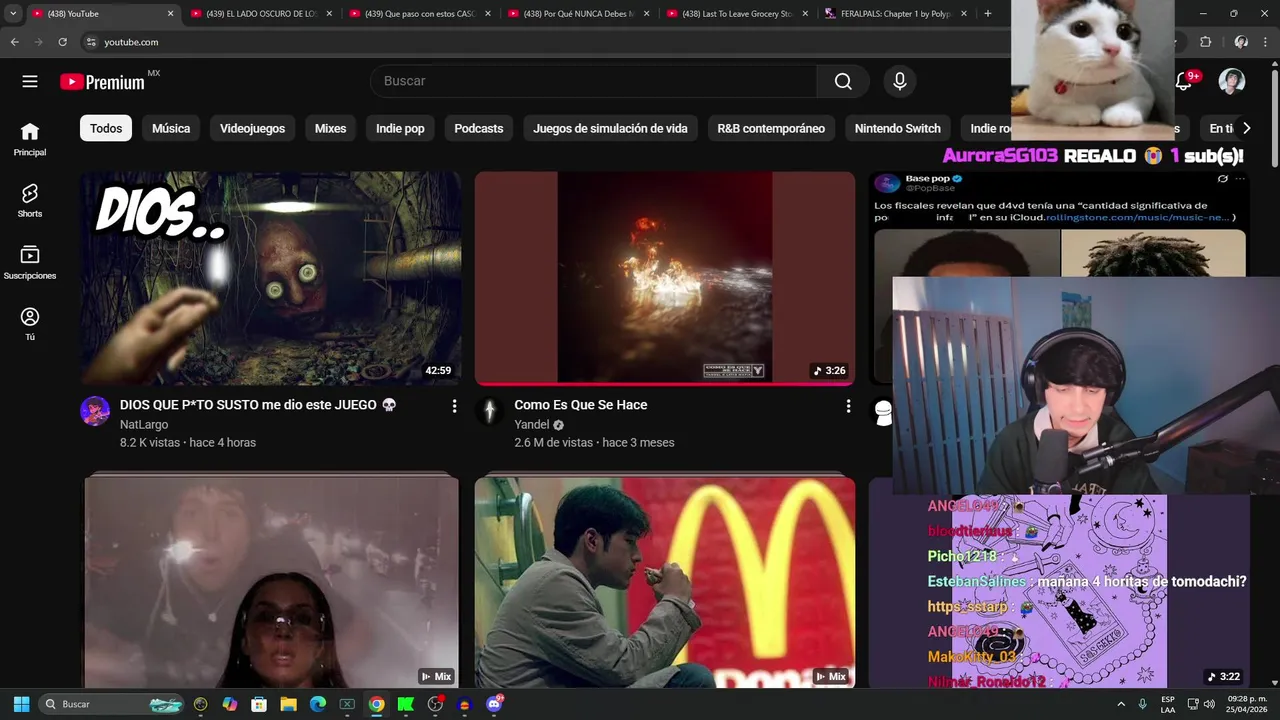Open options menu for Como Es Que Se Hace

coord(848,406)
